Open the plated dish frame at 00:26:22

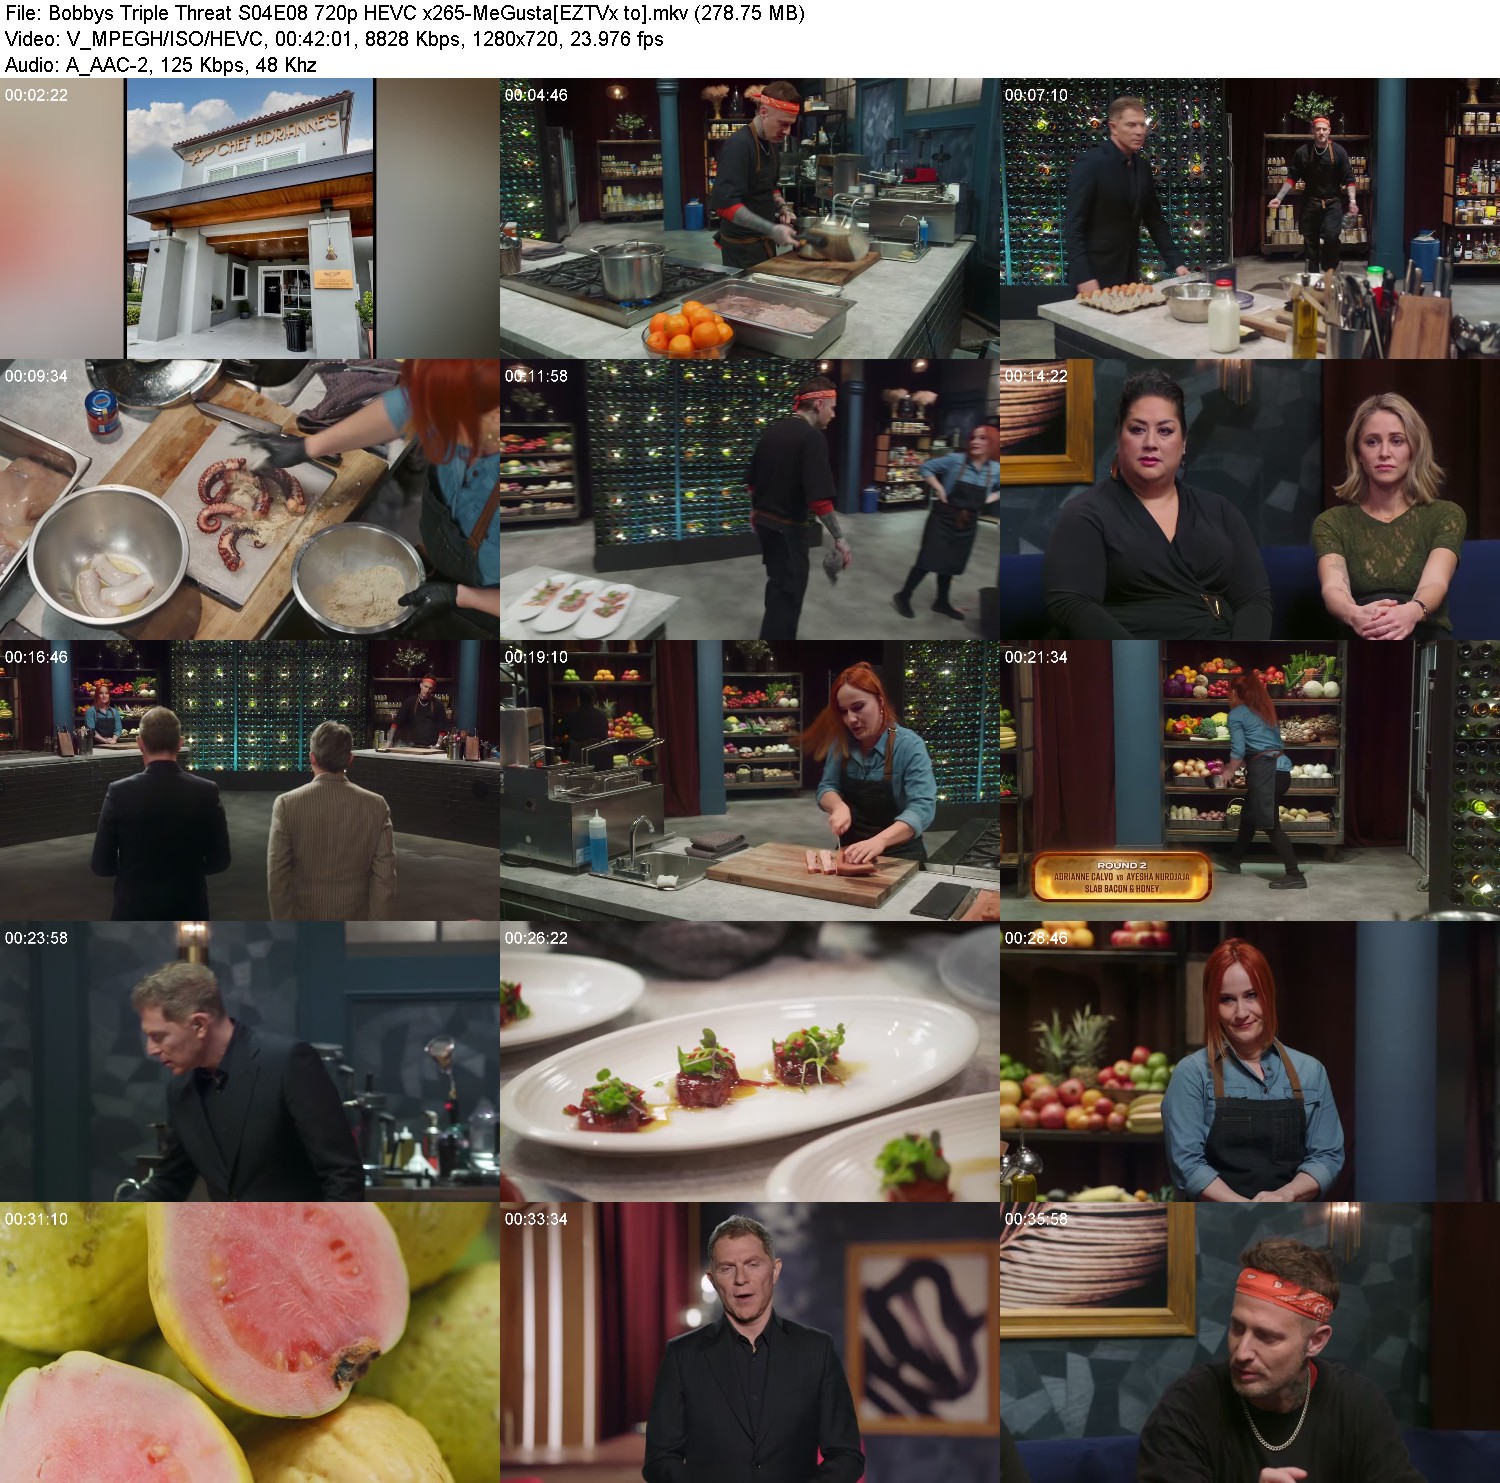750,1062
